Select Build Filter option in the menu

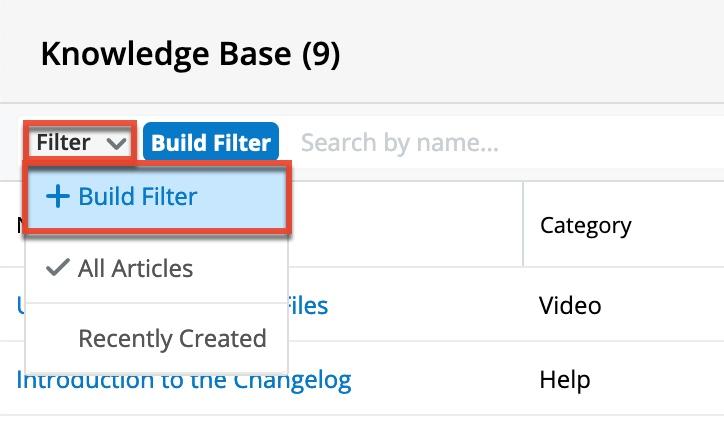138,197
